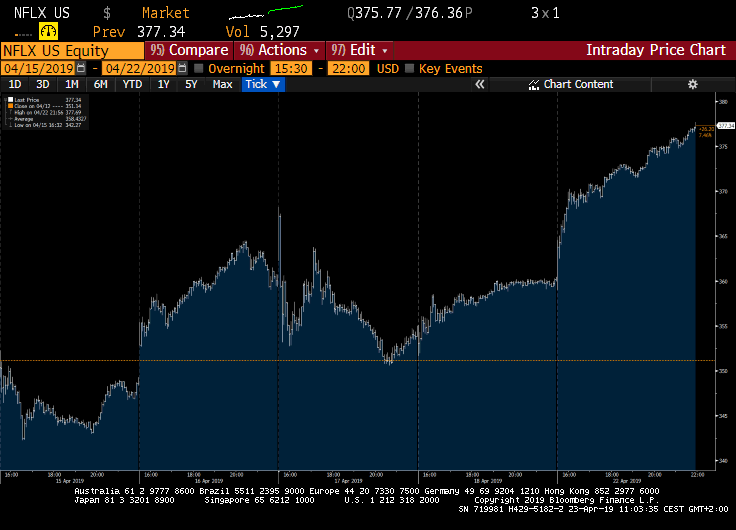Click the yellow gauge indicator icon
This screenshot has height=530, width=736.
click(x=48, y=31)
